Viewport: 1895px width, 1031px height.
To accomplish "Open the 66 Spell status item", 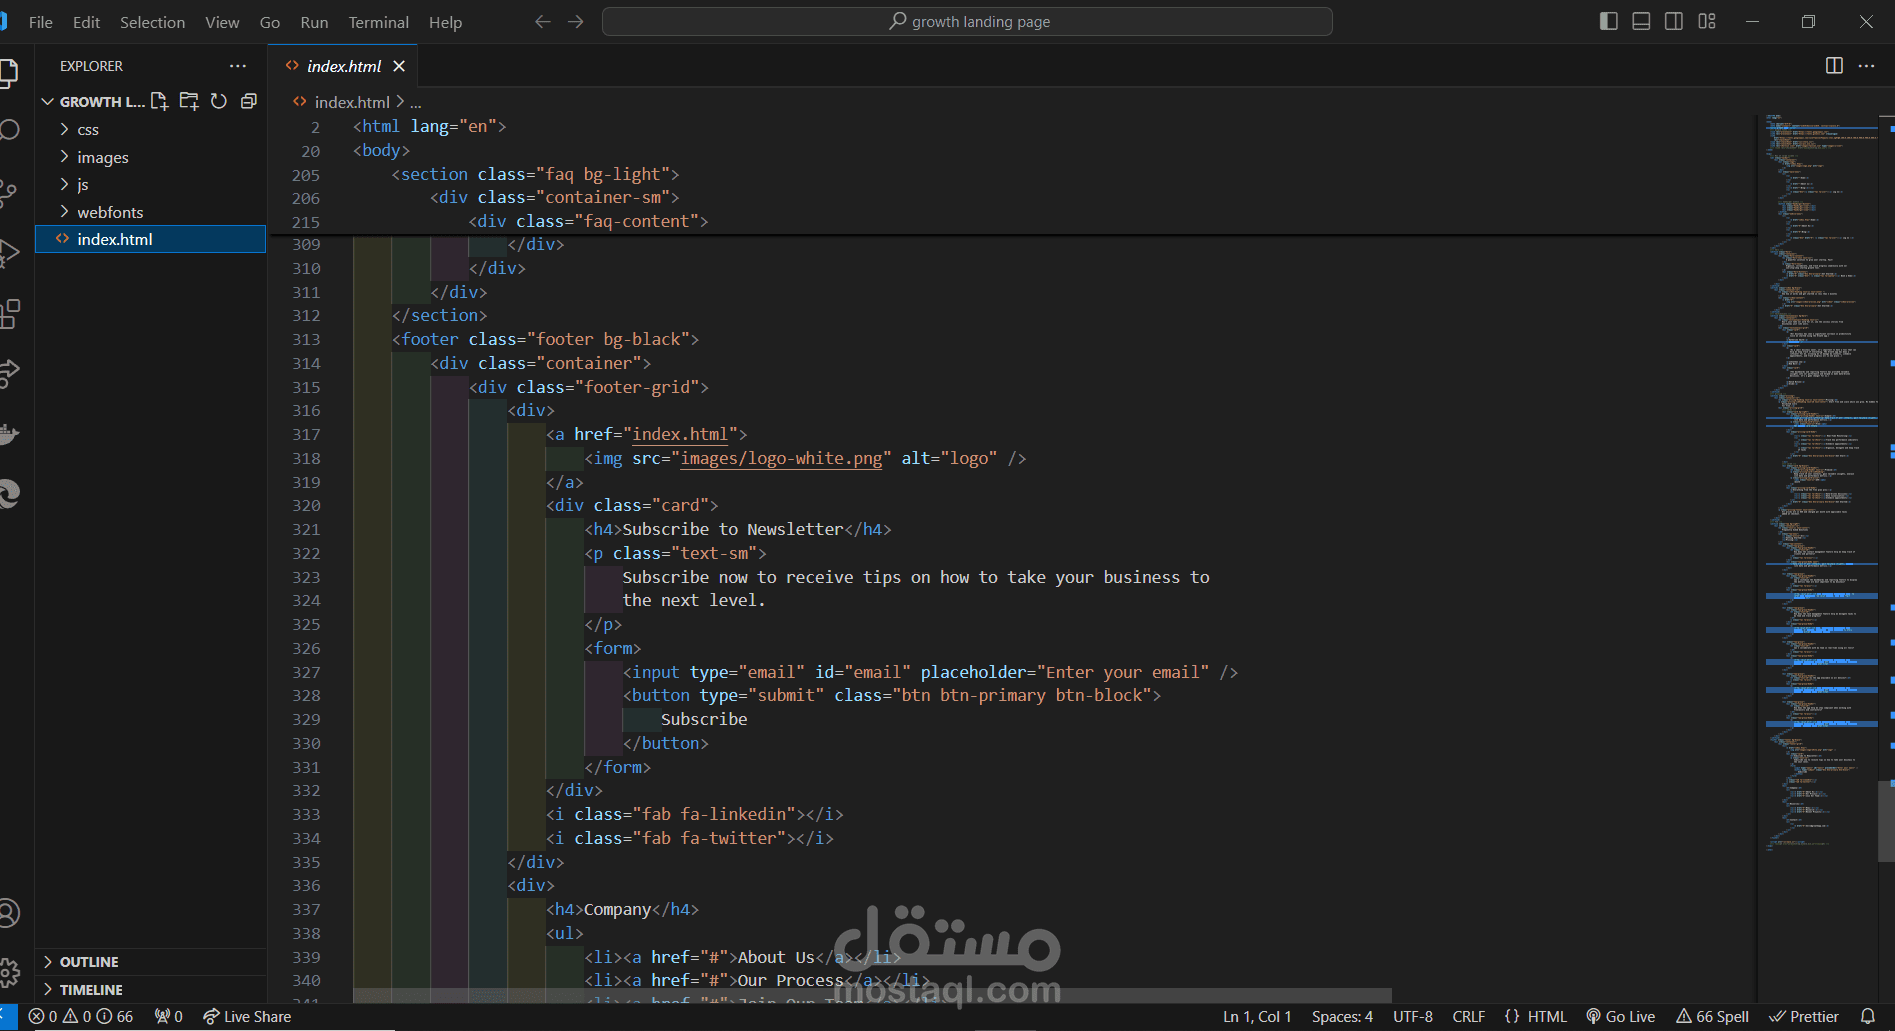I will pyautogui.click(x=1713, y=1017).
